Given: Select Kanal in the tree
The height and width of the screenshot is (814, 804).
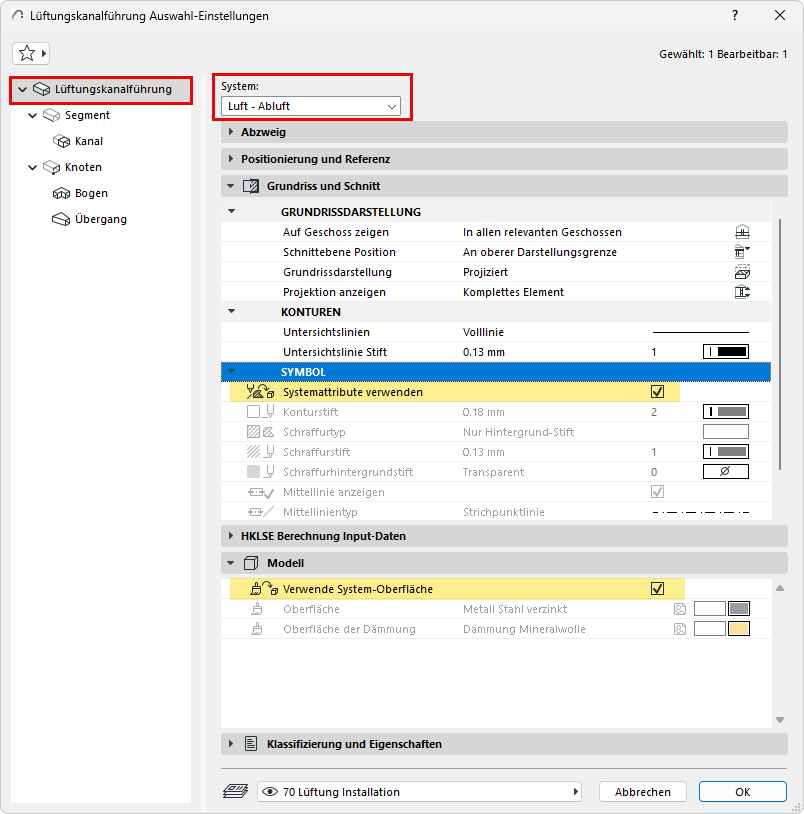Looking at the screenshot, I should (89, 141).
